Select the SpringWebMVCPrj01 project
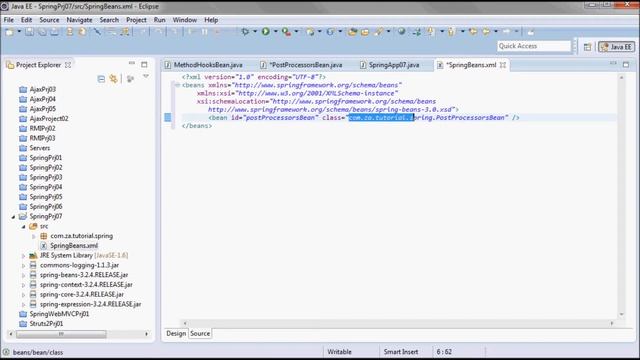The image size is (640, 360). 59,314
